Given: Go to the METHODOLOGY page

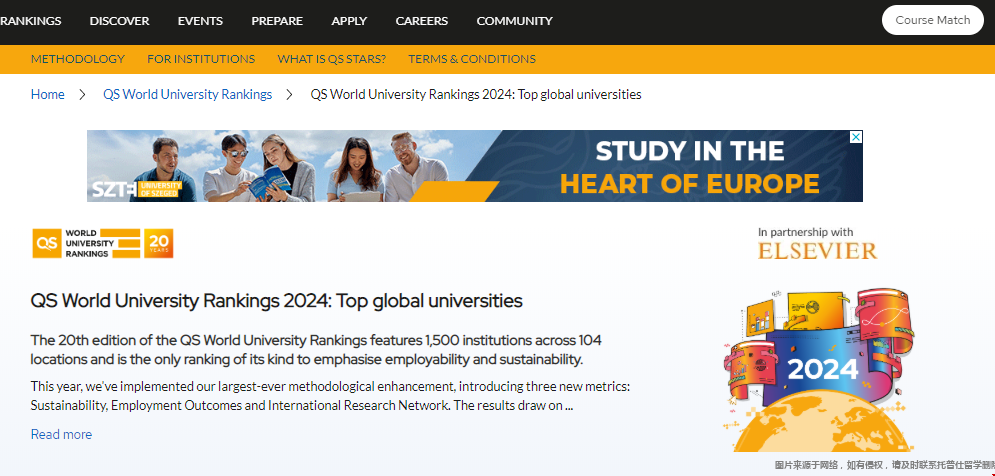Looking at the screenshot, I should [77, 59].
